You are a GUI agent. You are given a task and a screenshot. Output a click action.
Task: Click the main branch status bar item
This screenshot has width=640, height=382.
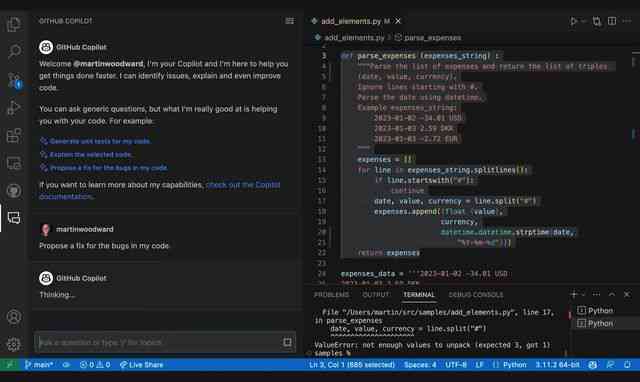(x=39, y=364)
